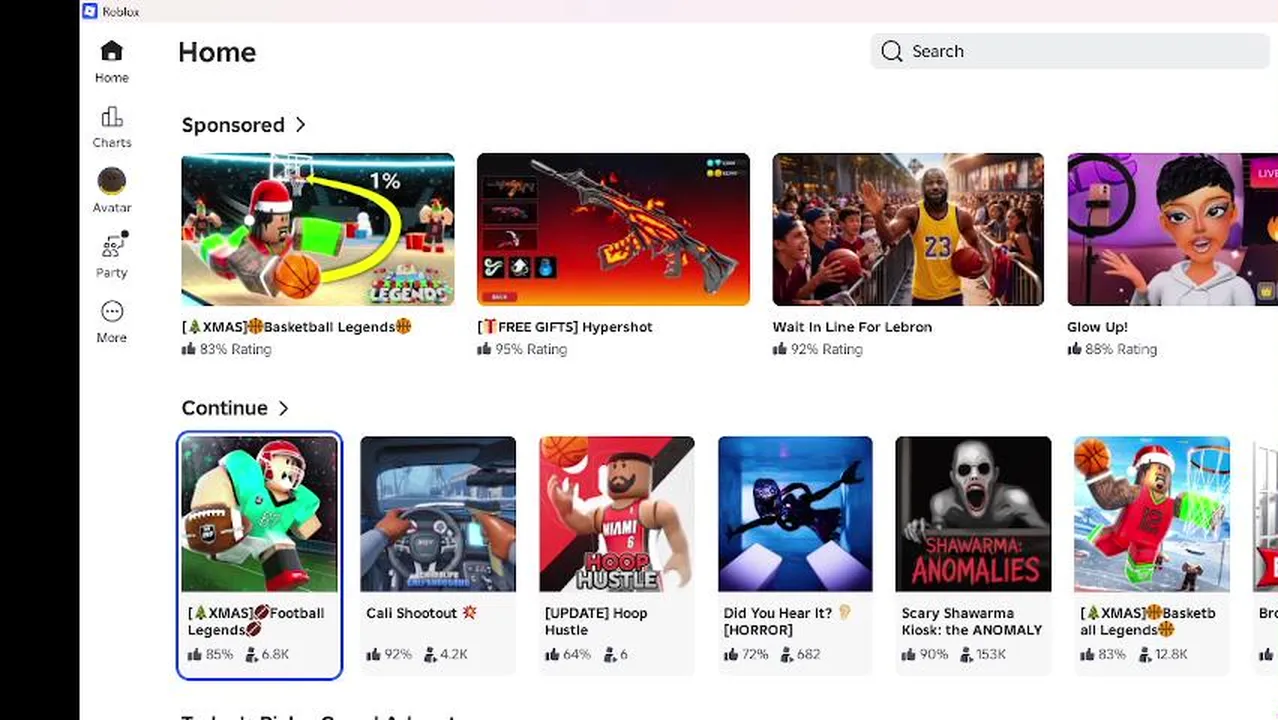The height and width of the screenshot is (720, 1278).
Task: Click the thumbs-up icon beside 92% on Cali Shootout
Action: 373,654
